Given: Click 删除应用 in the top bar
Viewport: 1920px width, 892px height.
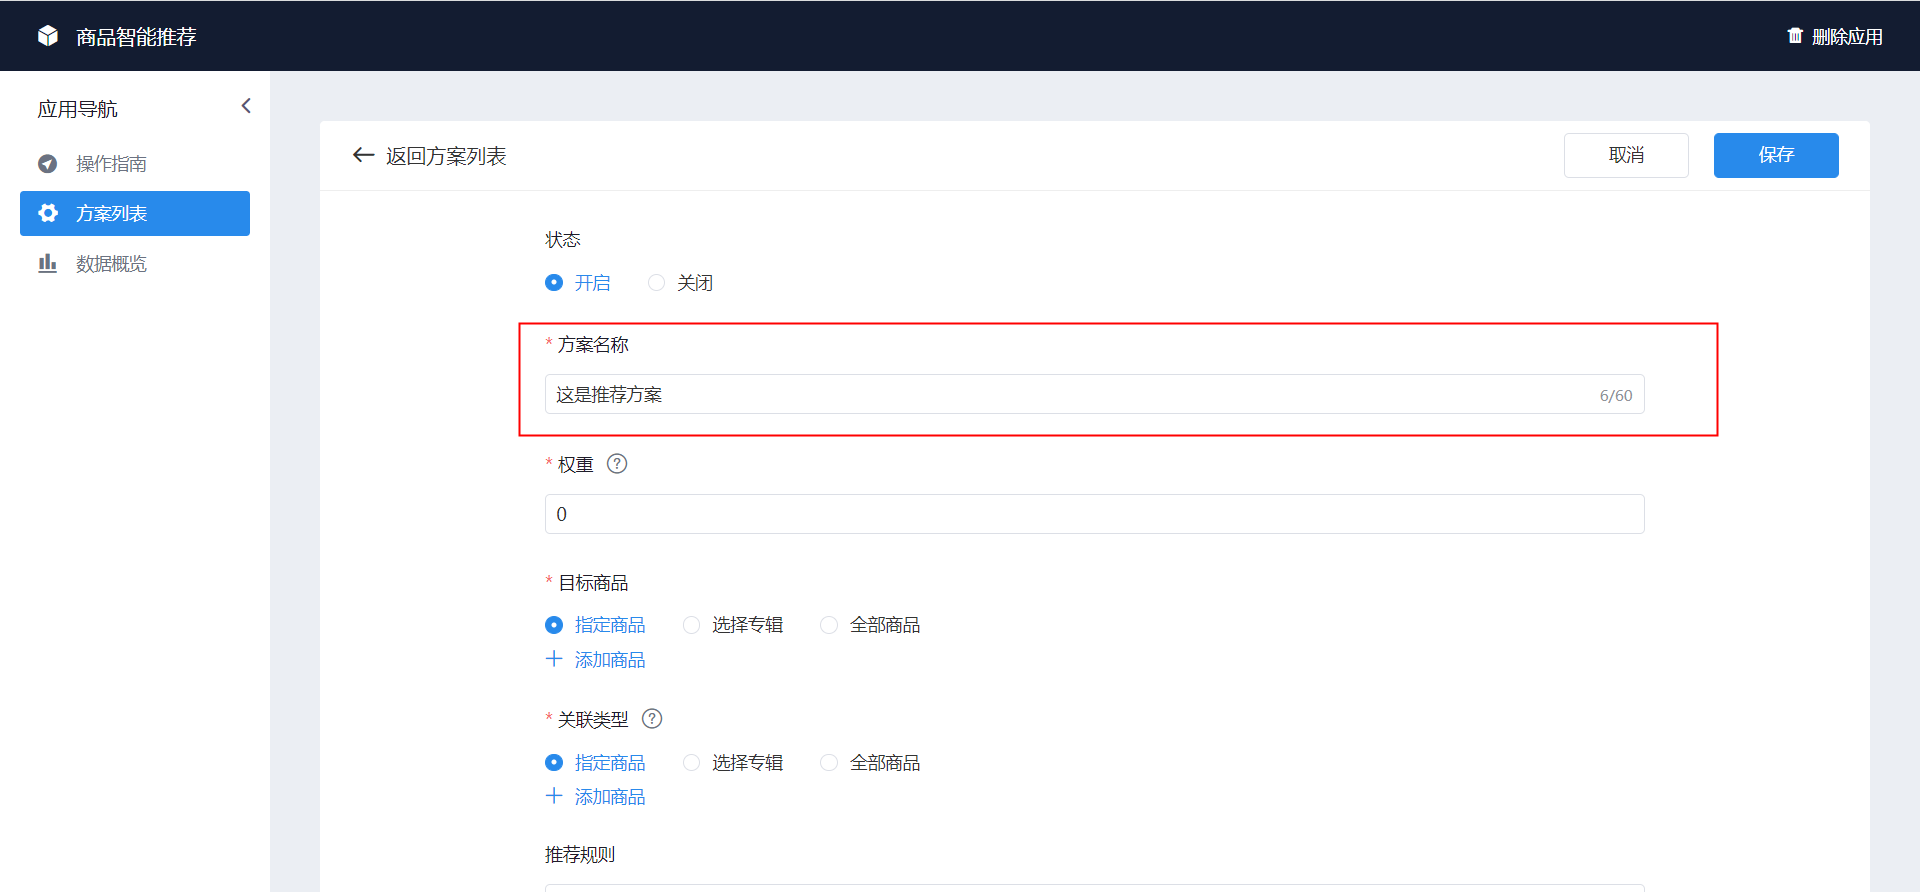Looking at the screenshot, I should (1847, 37).
